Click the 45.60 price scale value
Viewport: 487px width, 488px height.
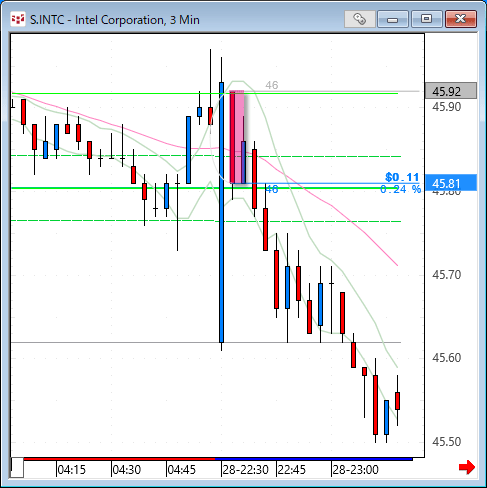[x=447, y=358]
